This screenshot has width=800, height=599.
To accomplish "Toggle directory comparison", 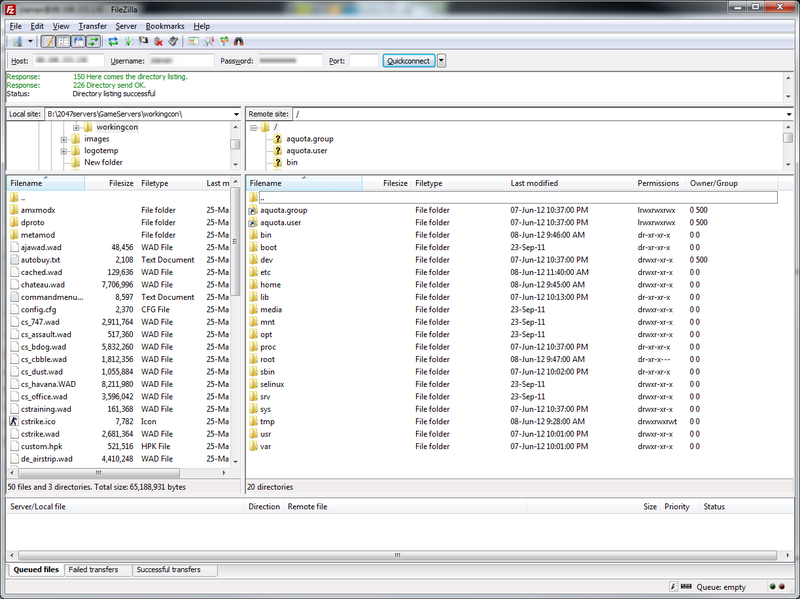I will pyautogui.click(x=209, y=41).
